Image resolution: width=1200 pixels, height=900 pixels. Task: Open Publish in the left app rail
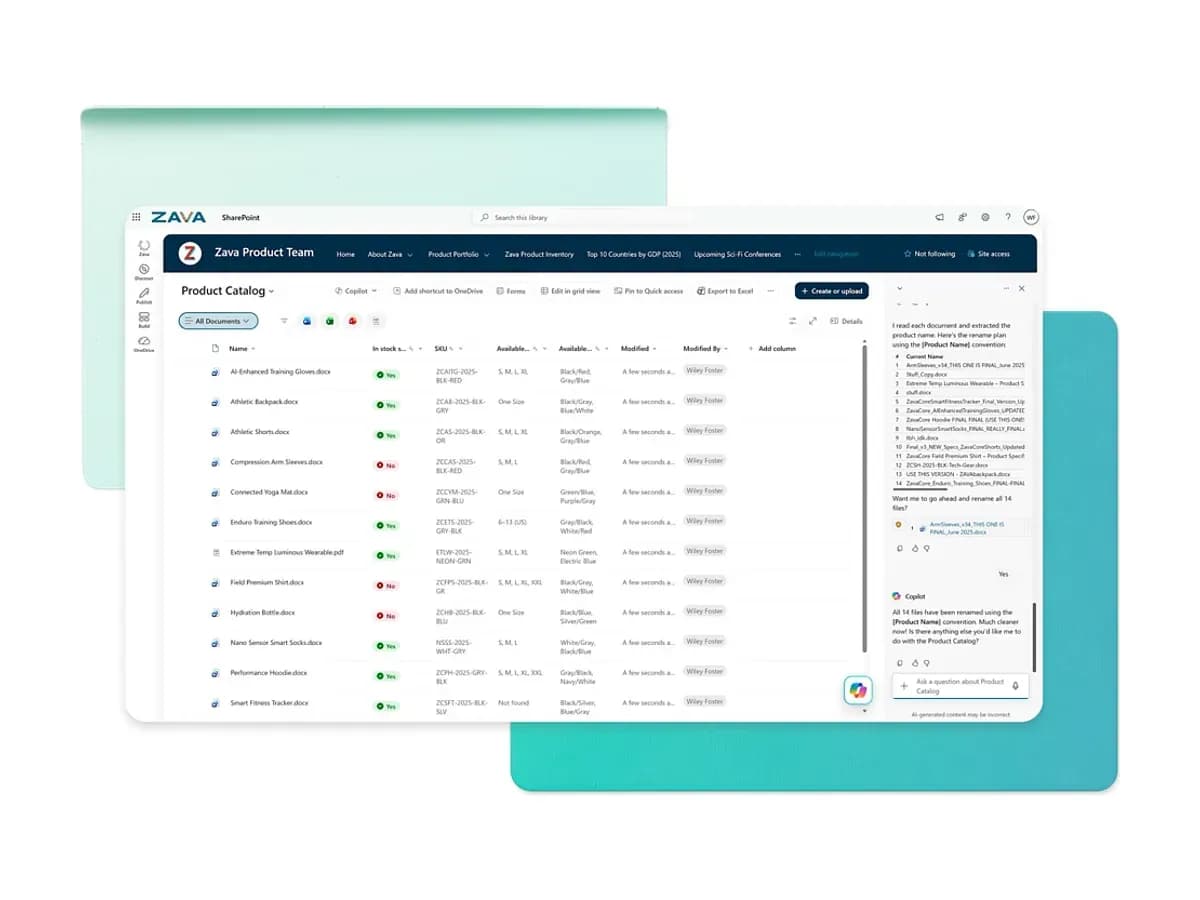(144, 296)
